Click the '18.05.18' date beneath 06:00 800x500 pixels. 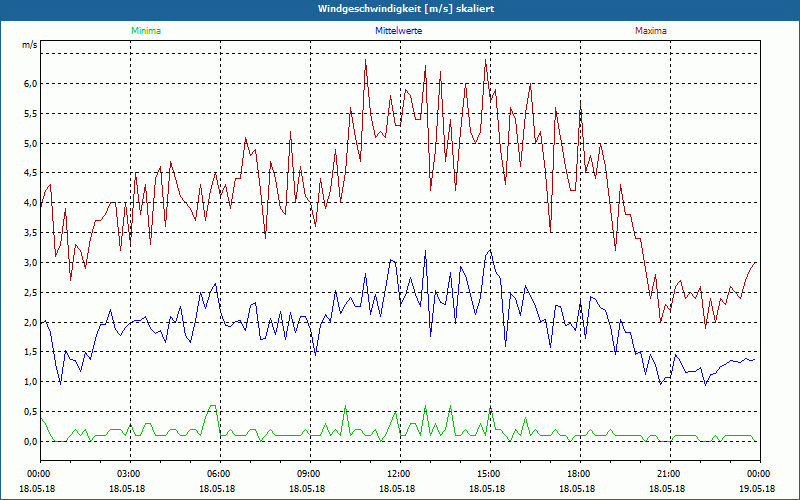coord(217,488)
